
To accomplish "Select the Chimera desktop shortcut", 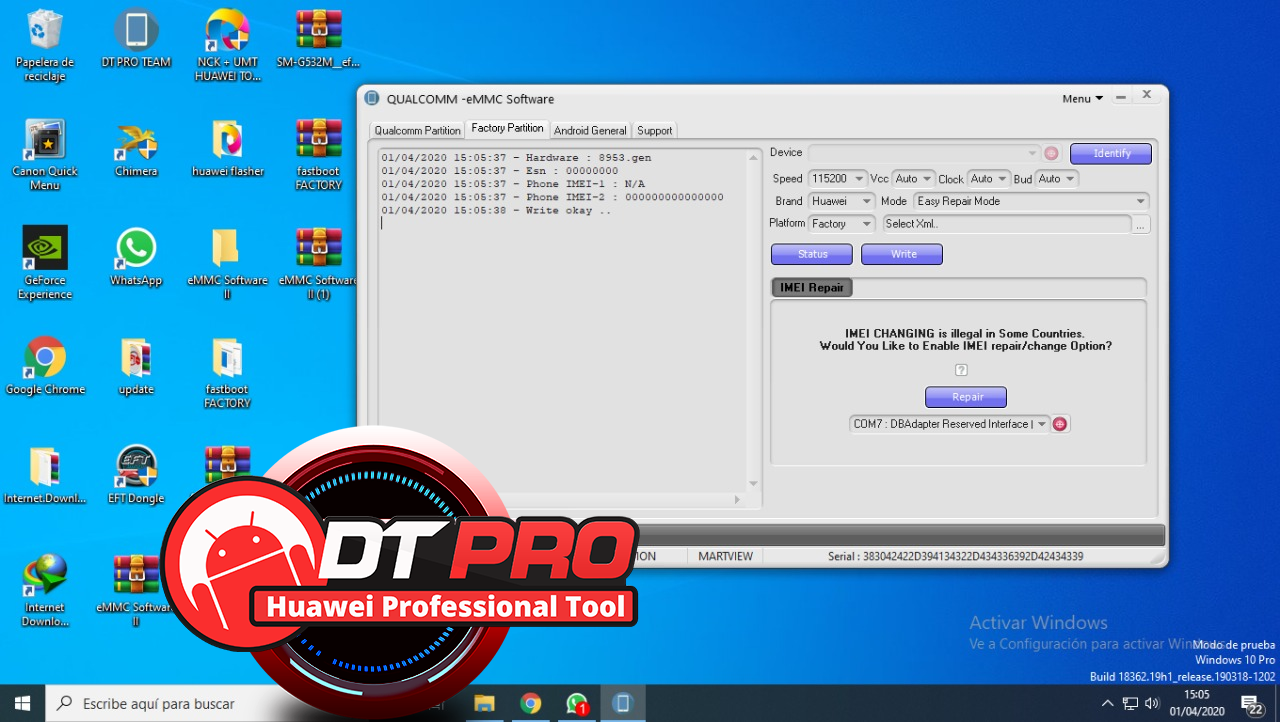I will pos(136,148).
